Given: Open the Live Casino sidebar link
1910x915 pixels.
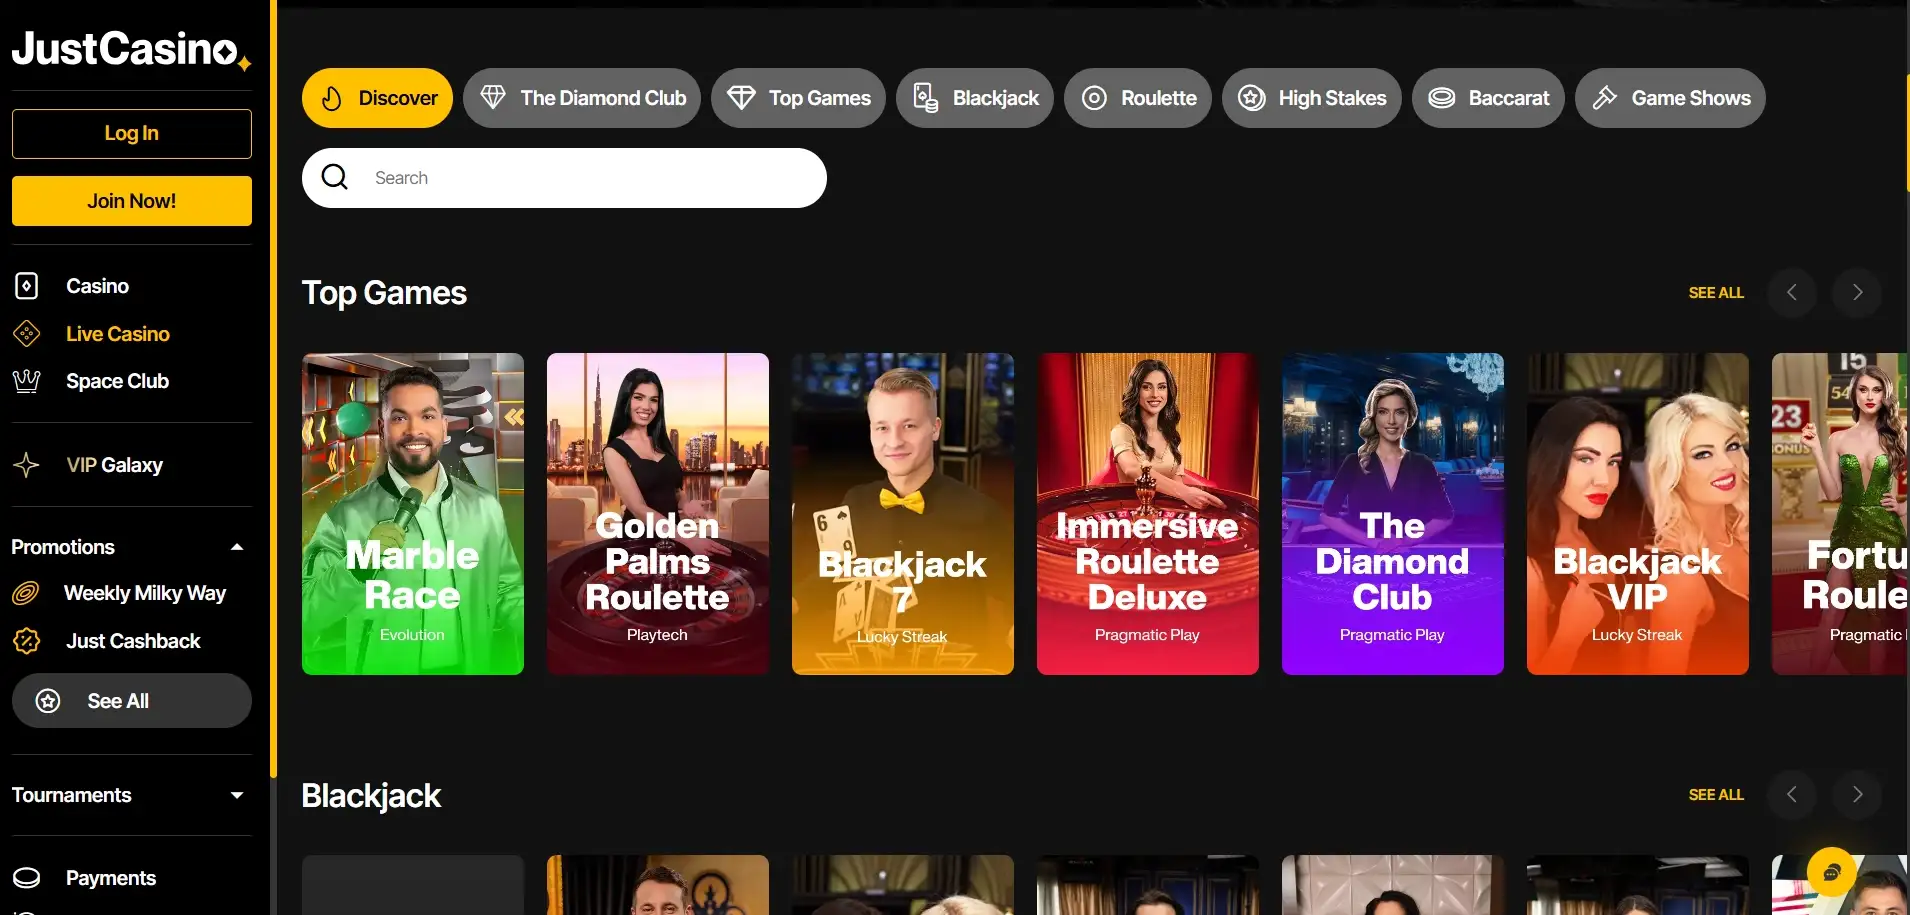Looking at the screenshot, I should click(x=117, y=334).
